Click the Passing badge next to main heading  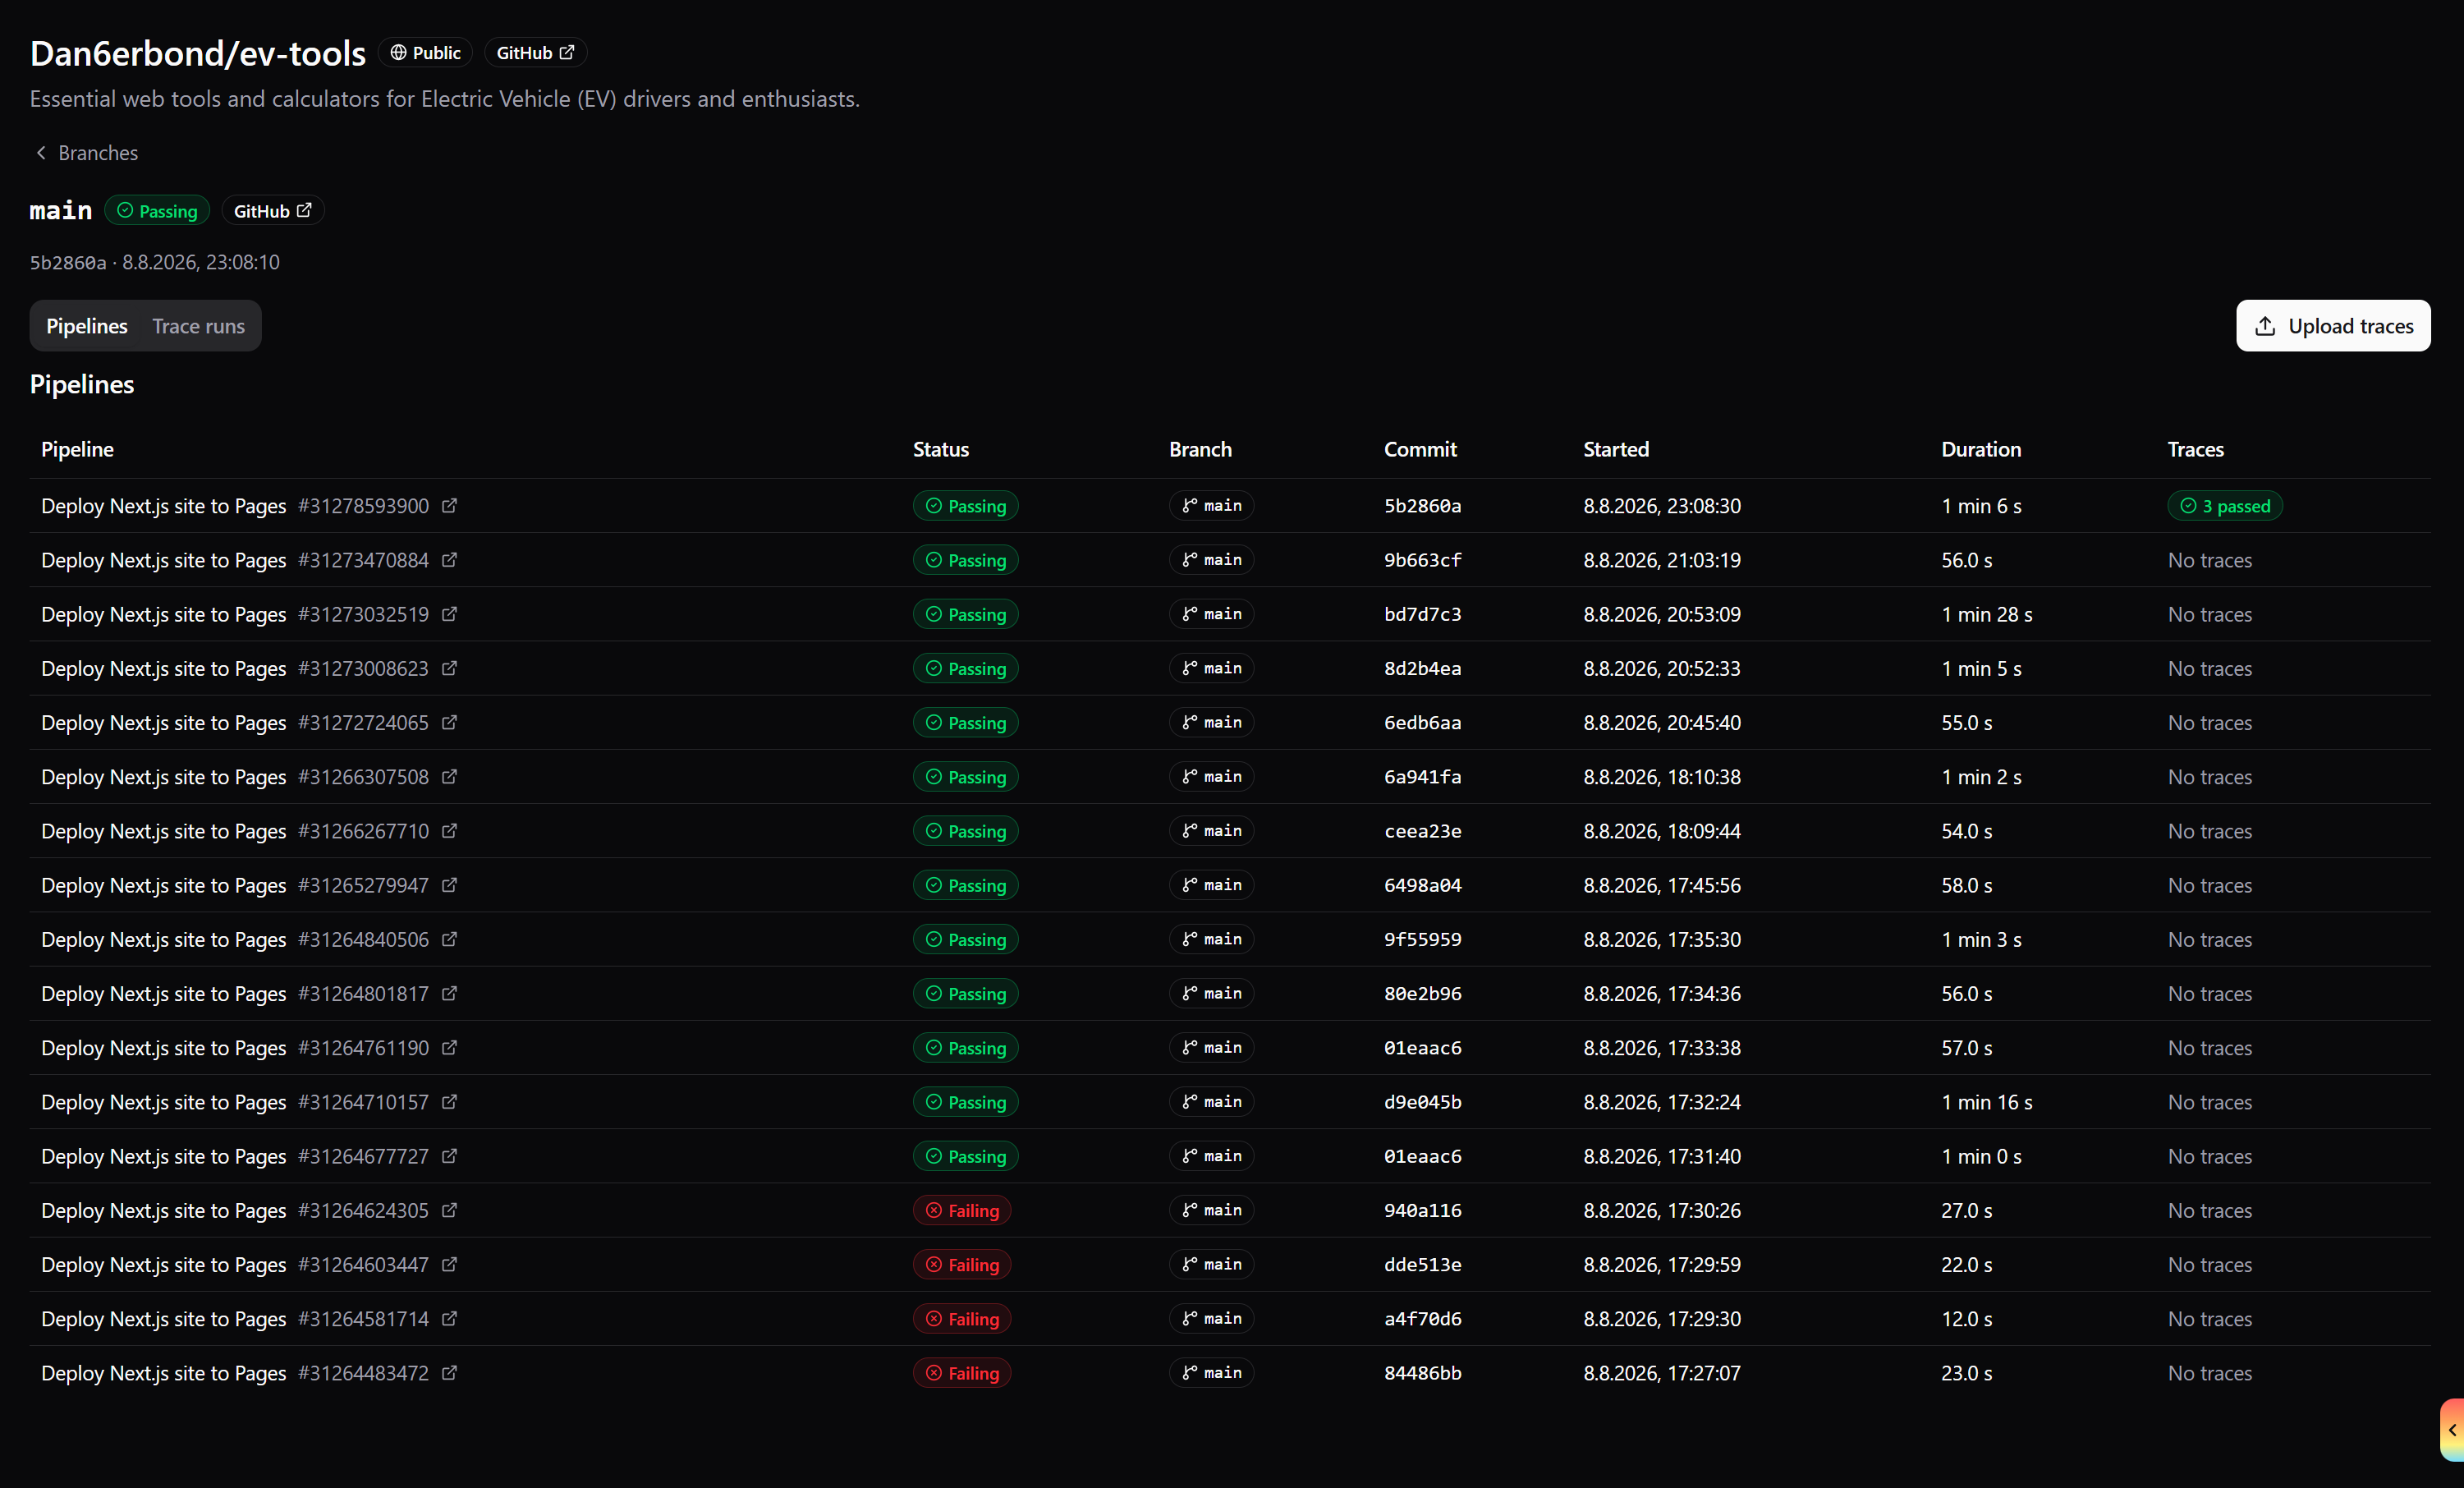pyautogui.click(x=157, y=211)
